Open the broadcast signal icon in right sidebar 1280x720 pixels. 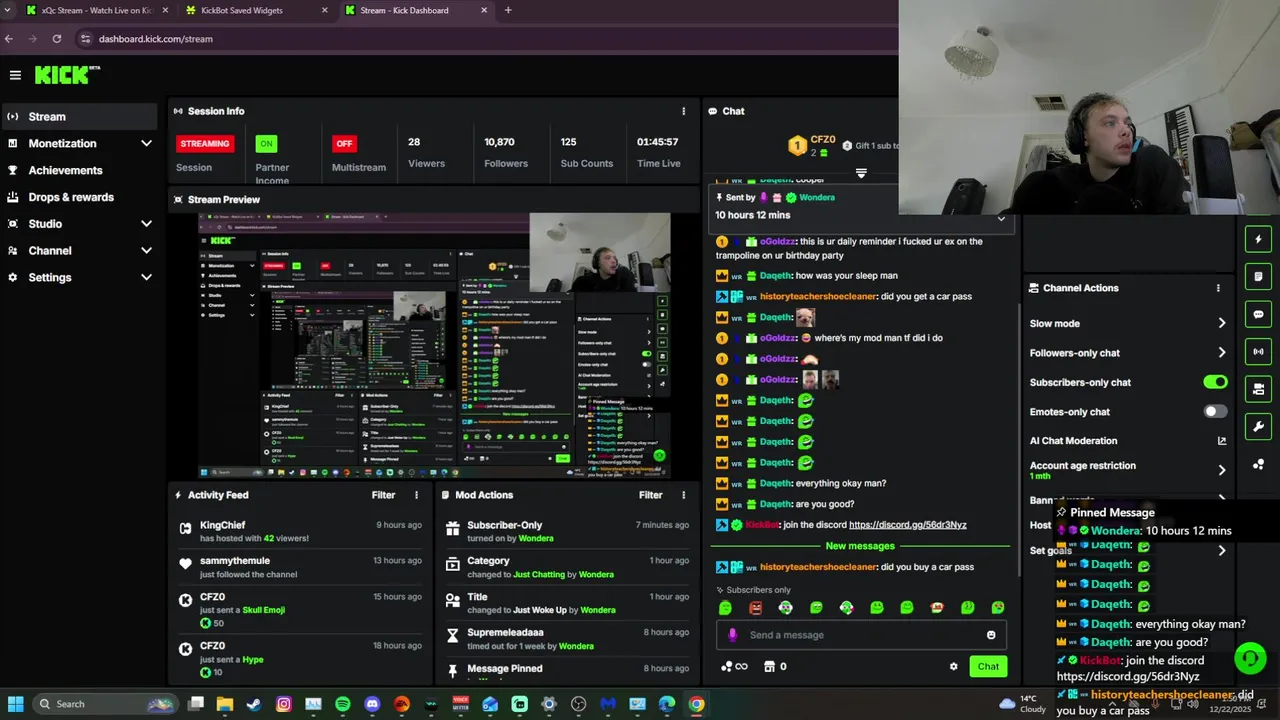[1258, 351]
